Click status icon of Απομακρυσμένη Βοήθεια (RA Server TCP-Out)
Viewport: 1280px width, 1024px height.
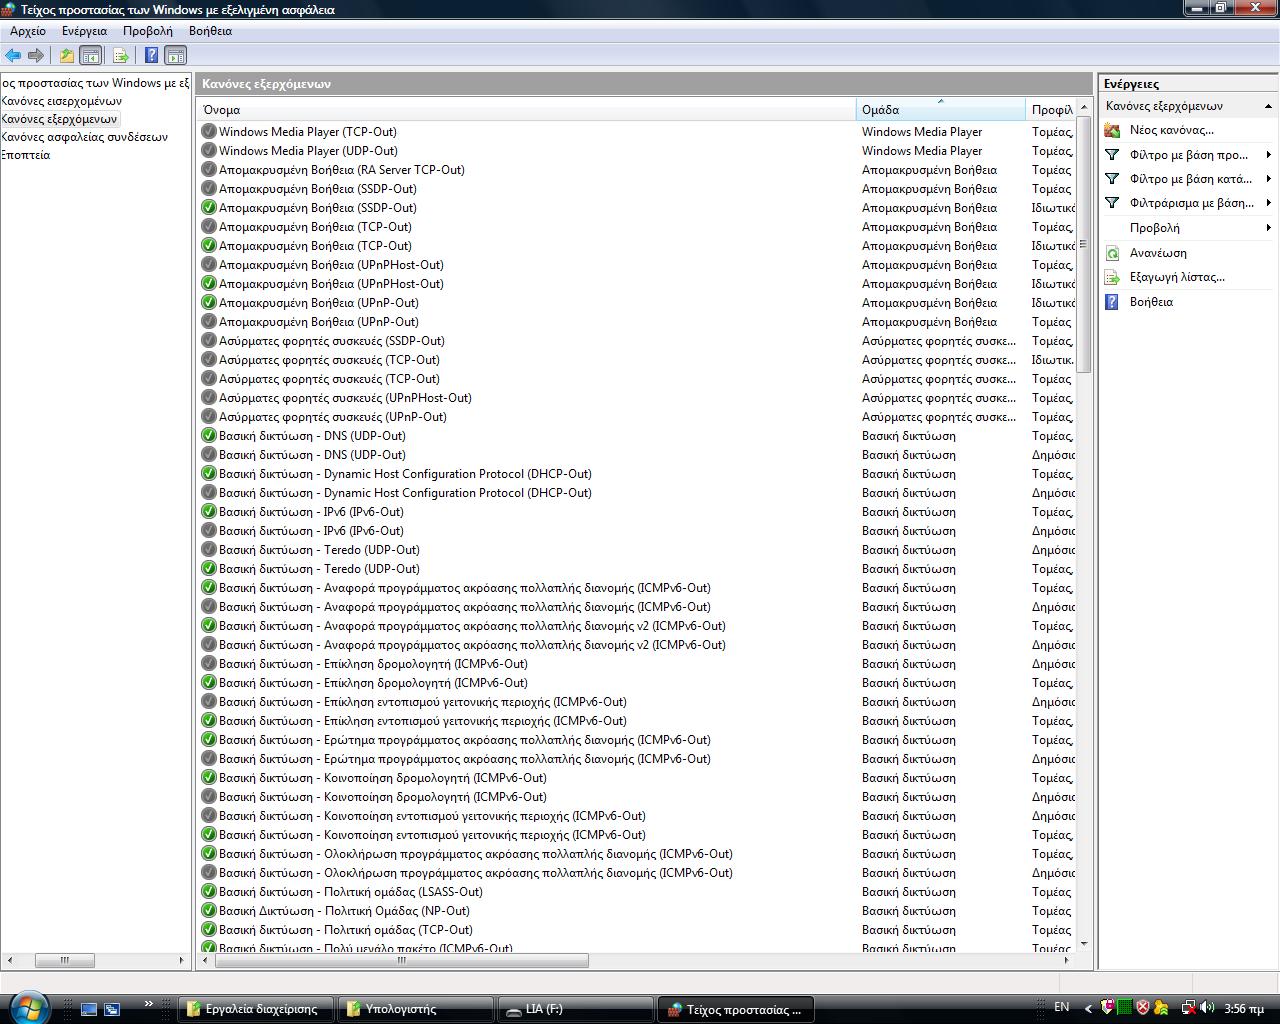click(x=209, y=169)
